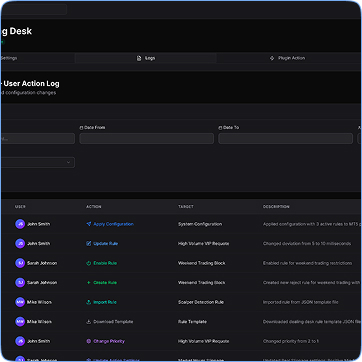Click 'Weekend Trading Block' in the Enable Rule row

pyautogui.click(x=202, y=263)
